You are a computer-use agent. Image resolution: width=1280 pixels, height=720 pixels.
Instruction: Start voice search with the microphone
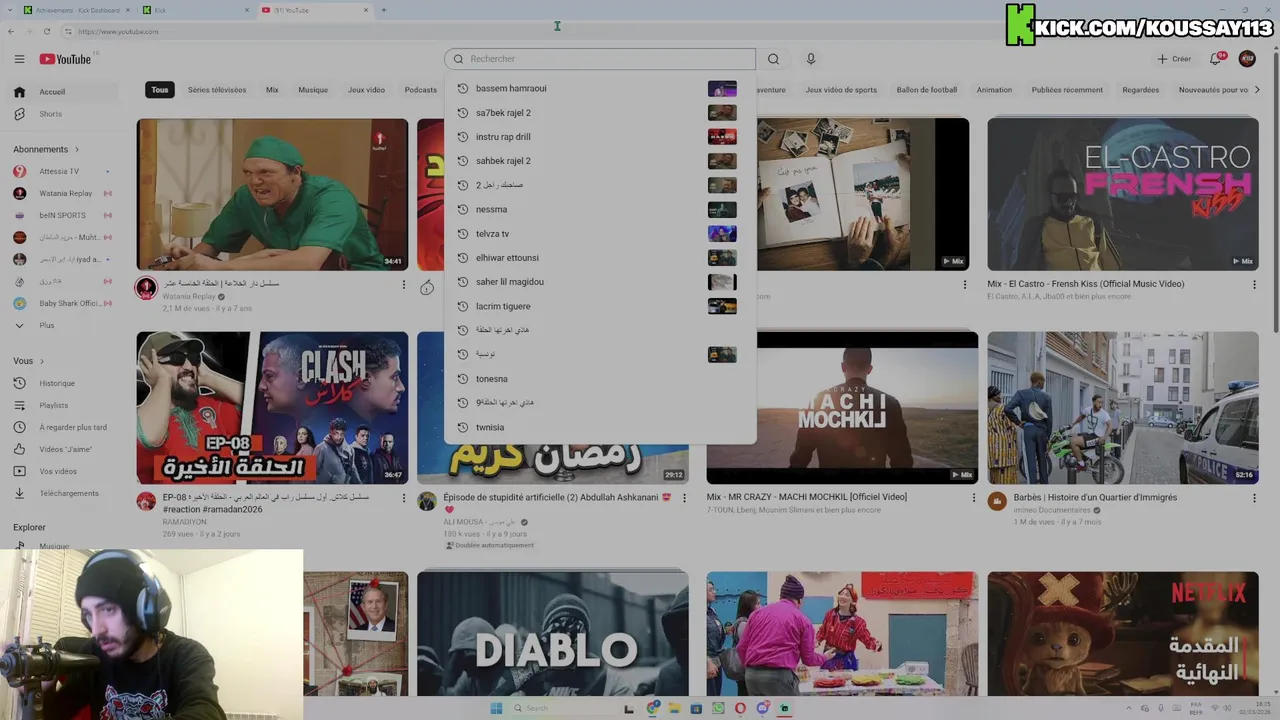coord(811,59)
